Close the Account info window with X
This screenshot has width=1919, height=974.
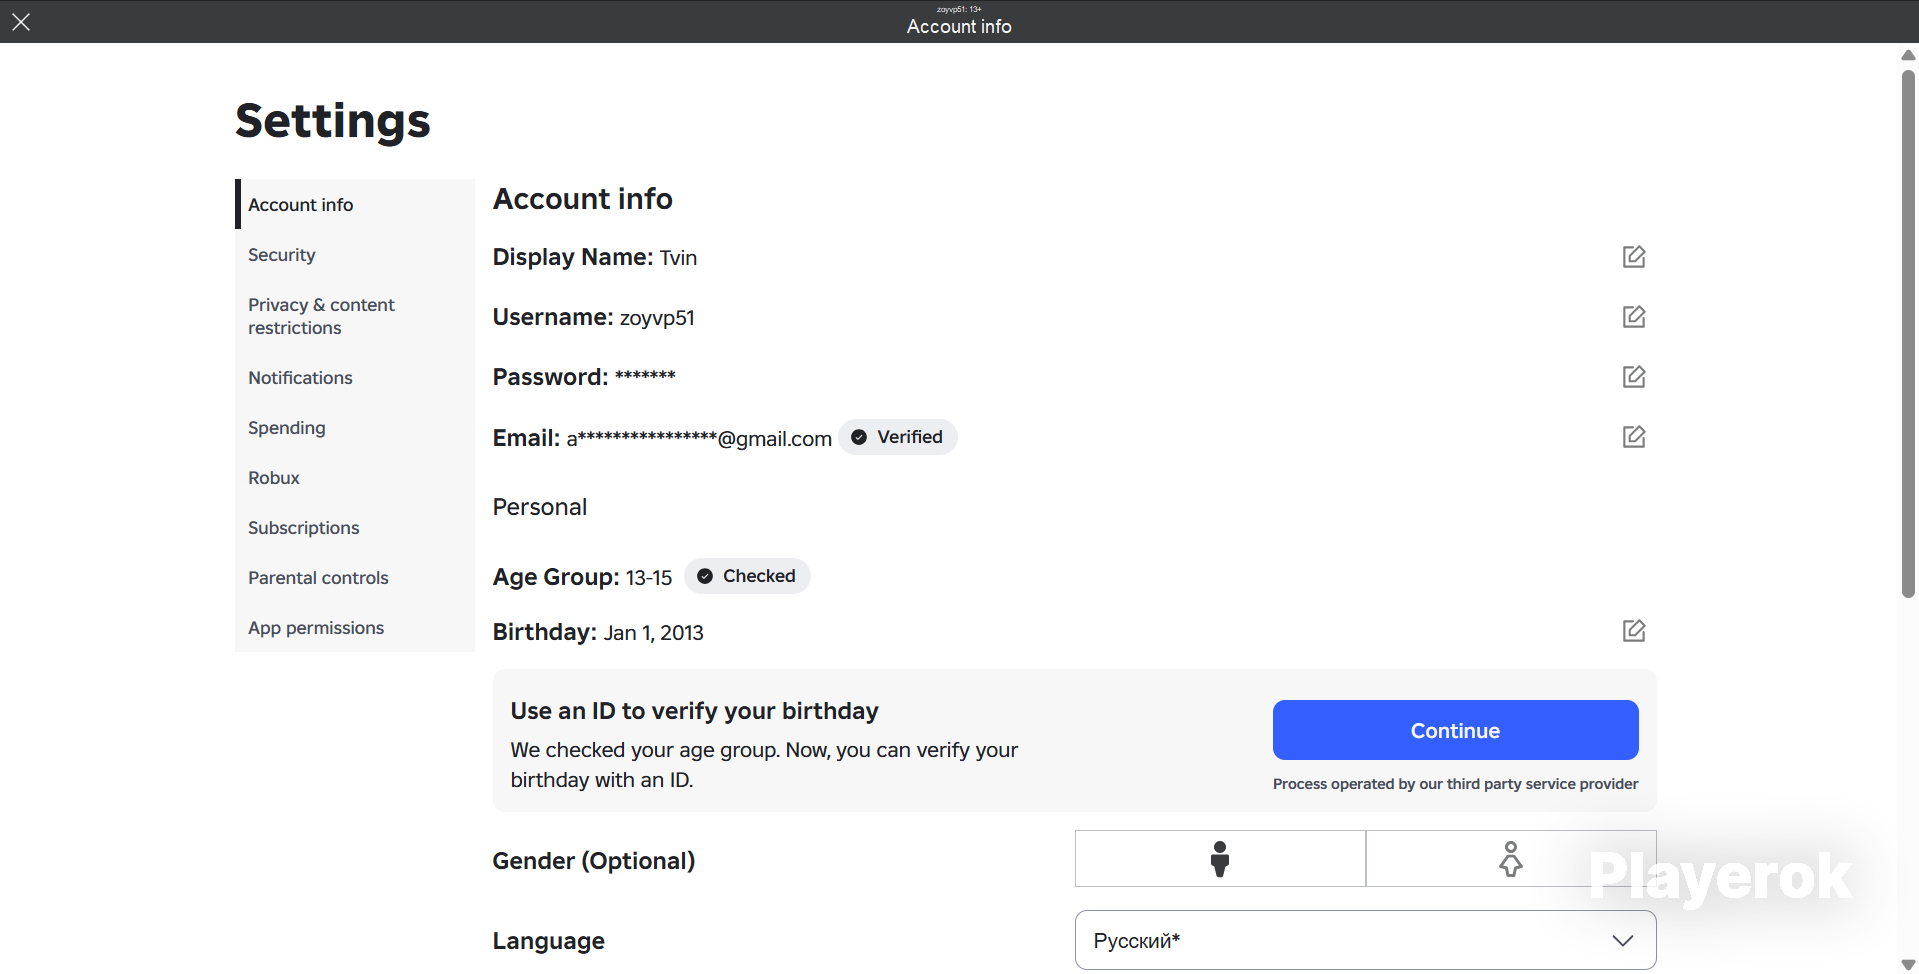tap(21, 22)
